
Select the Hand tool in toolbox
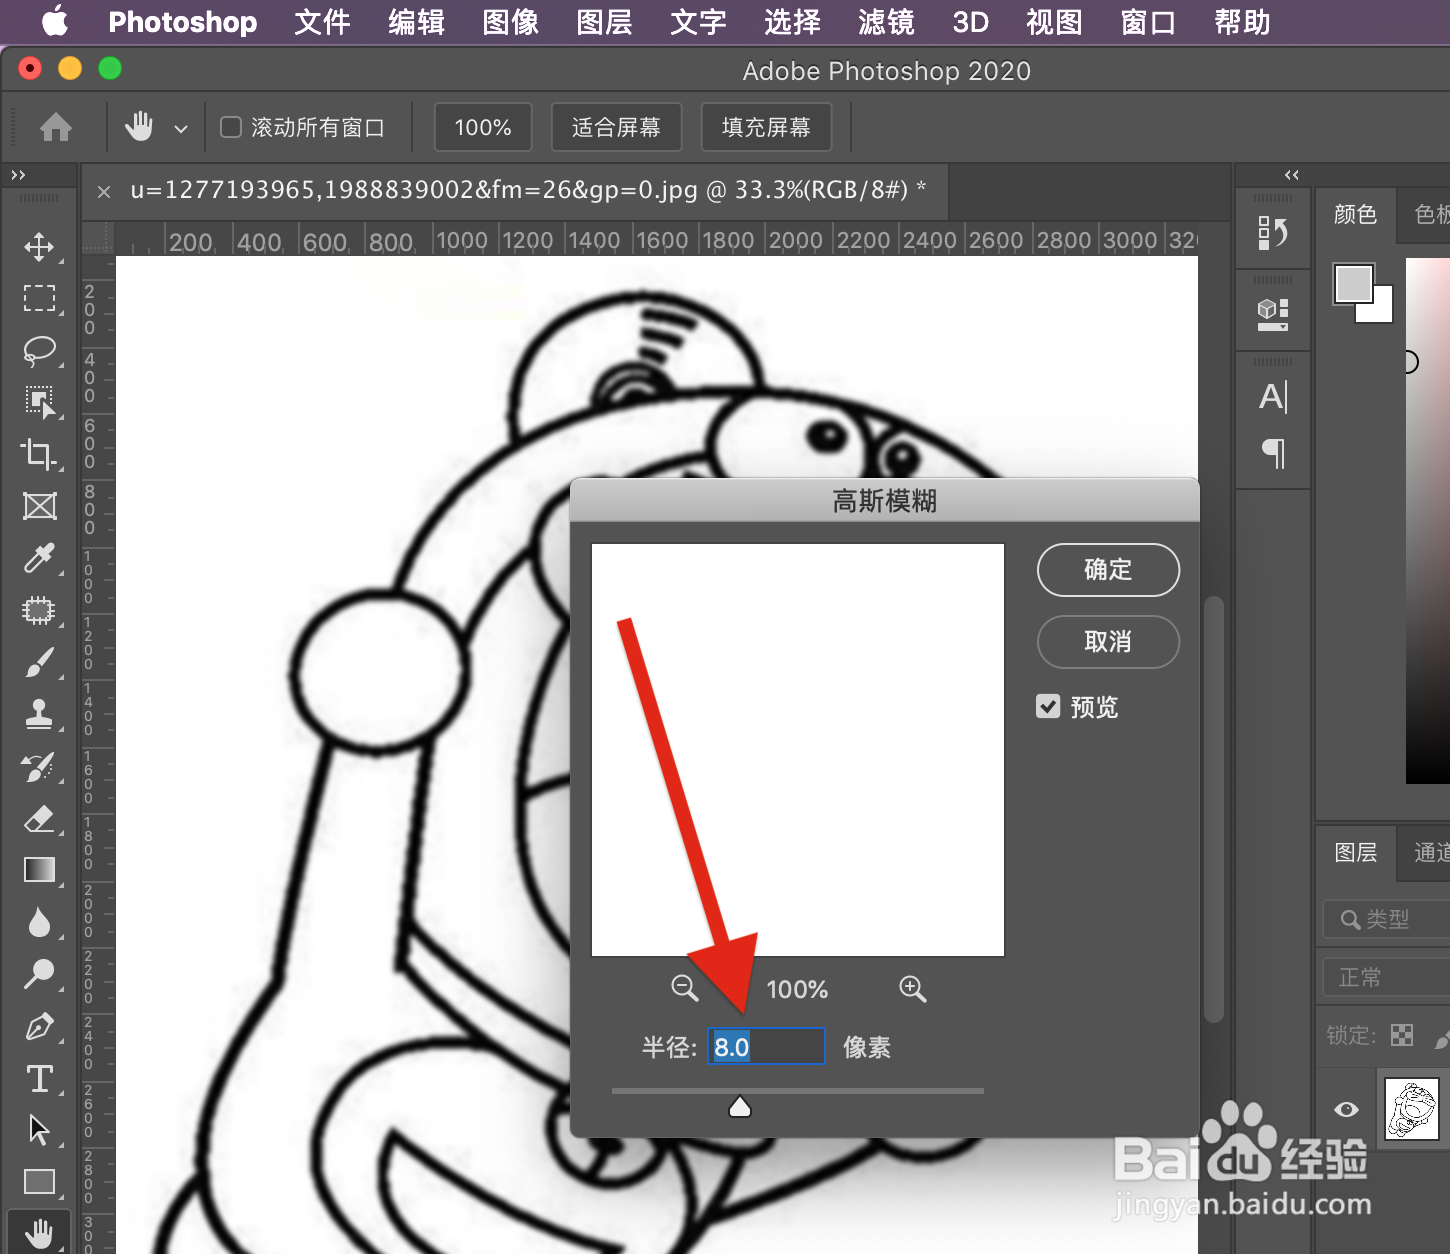(x=39, y=1234)
